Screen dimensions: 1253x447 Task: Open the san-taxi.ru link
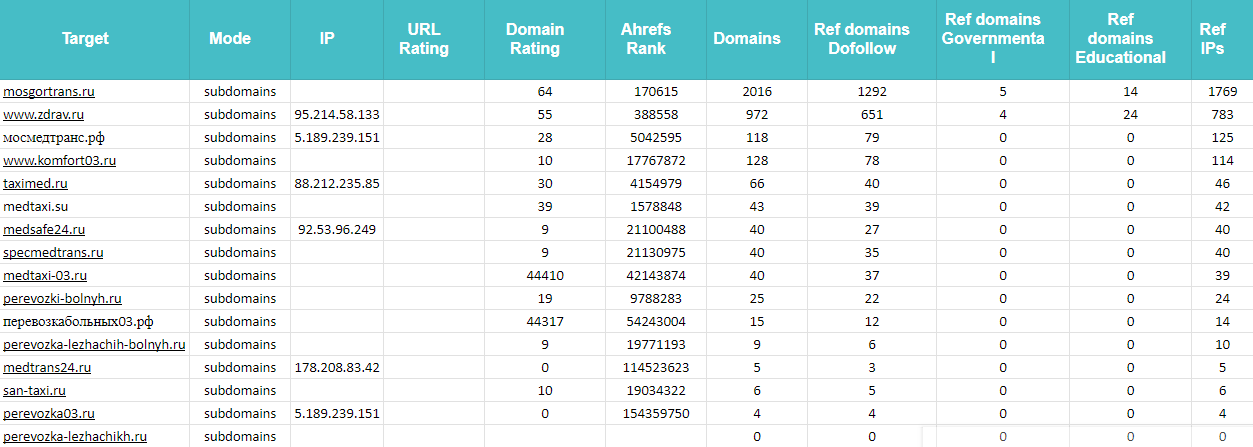point(34,391)
